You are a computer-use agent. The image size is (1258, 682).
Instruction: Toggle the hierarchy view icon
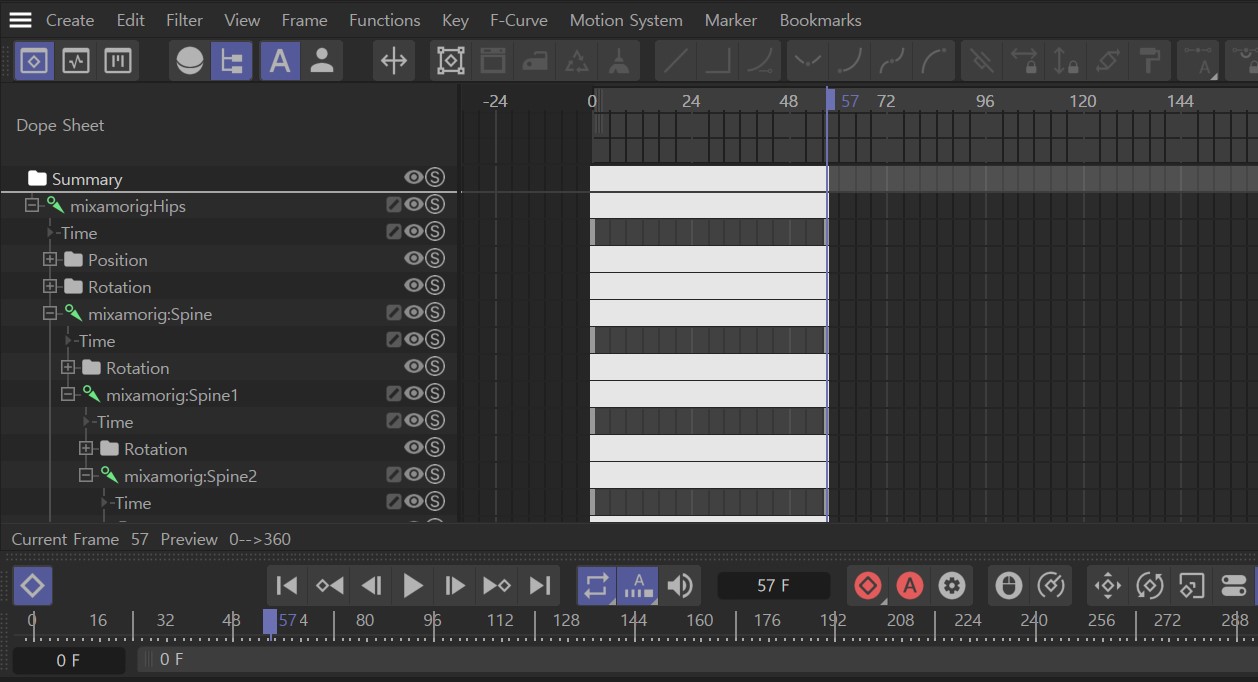231,61
